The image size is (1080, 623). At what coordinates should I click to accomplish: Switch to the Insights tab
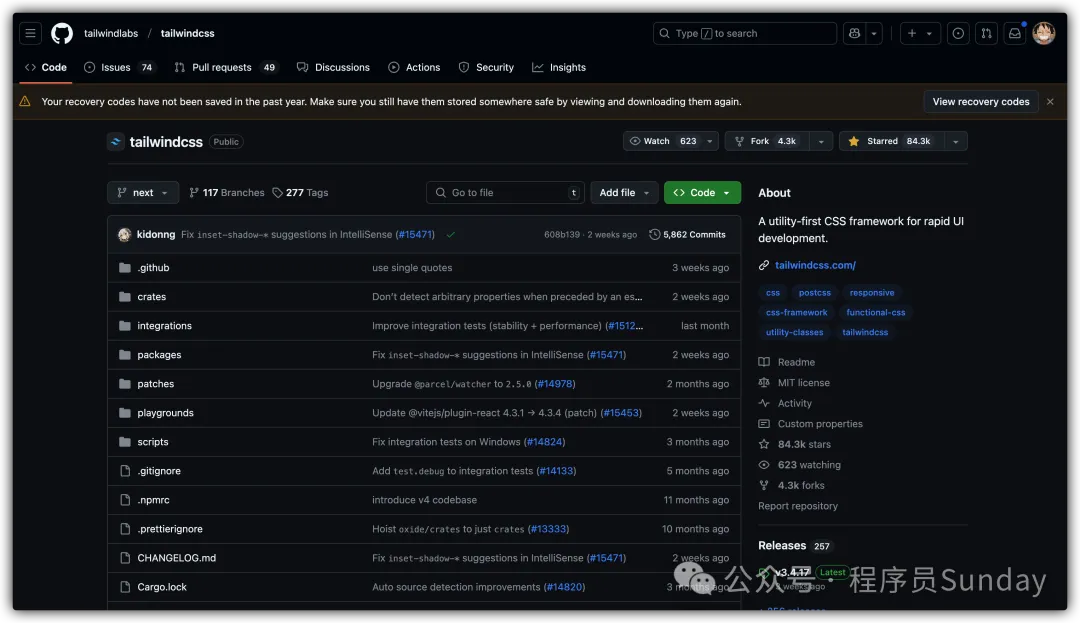point(559,68)
